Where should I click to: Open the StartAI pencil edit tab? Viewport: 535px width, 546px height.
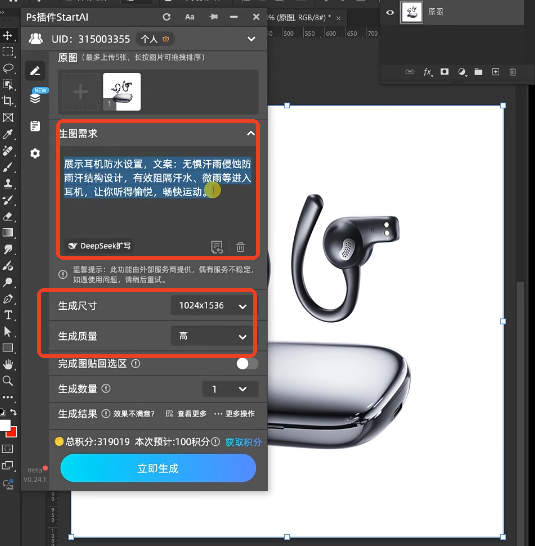point(35,71)
